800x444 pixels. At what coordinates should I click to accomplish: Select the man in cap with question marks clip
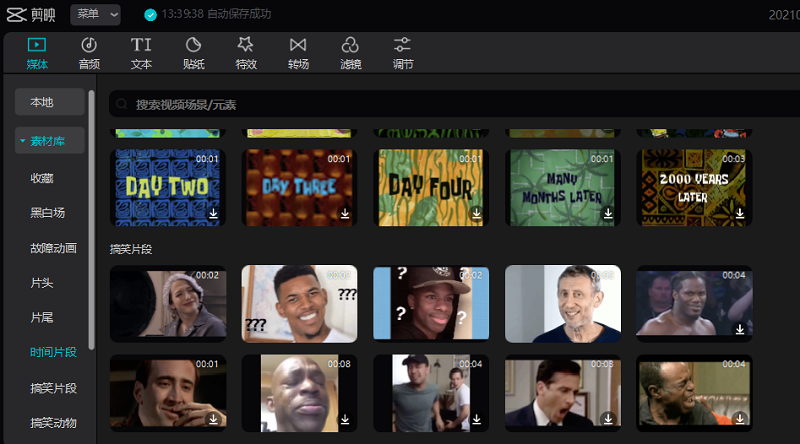click(x=431, y=304)
